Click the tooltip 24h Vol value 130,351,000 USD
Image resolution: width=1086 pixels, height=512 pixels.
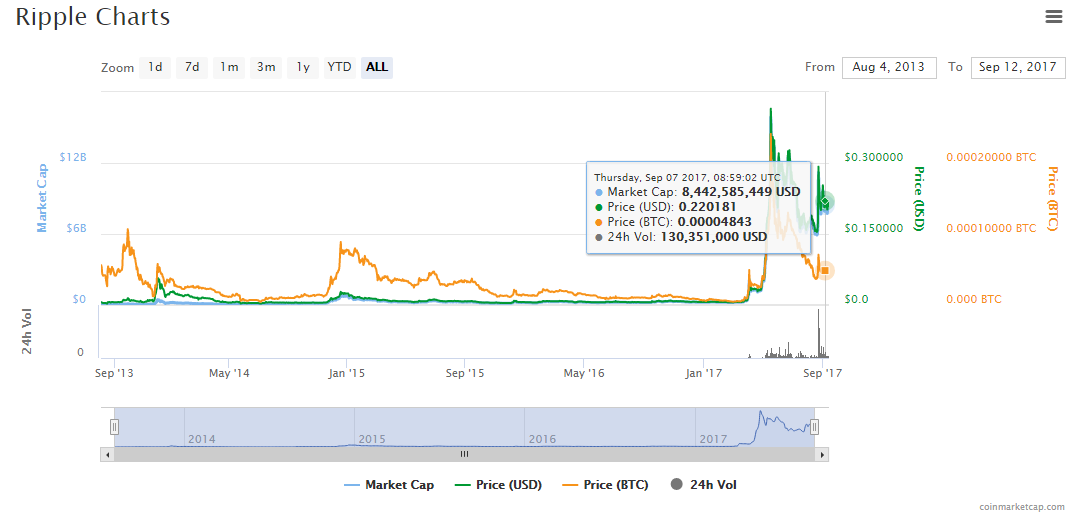pyautogui.click(x=714, y=237)
